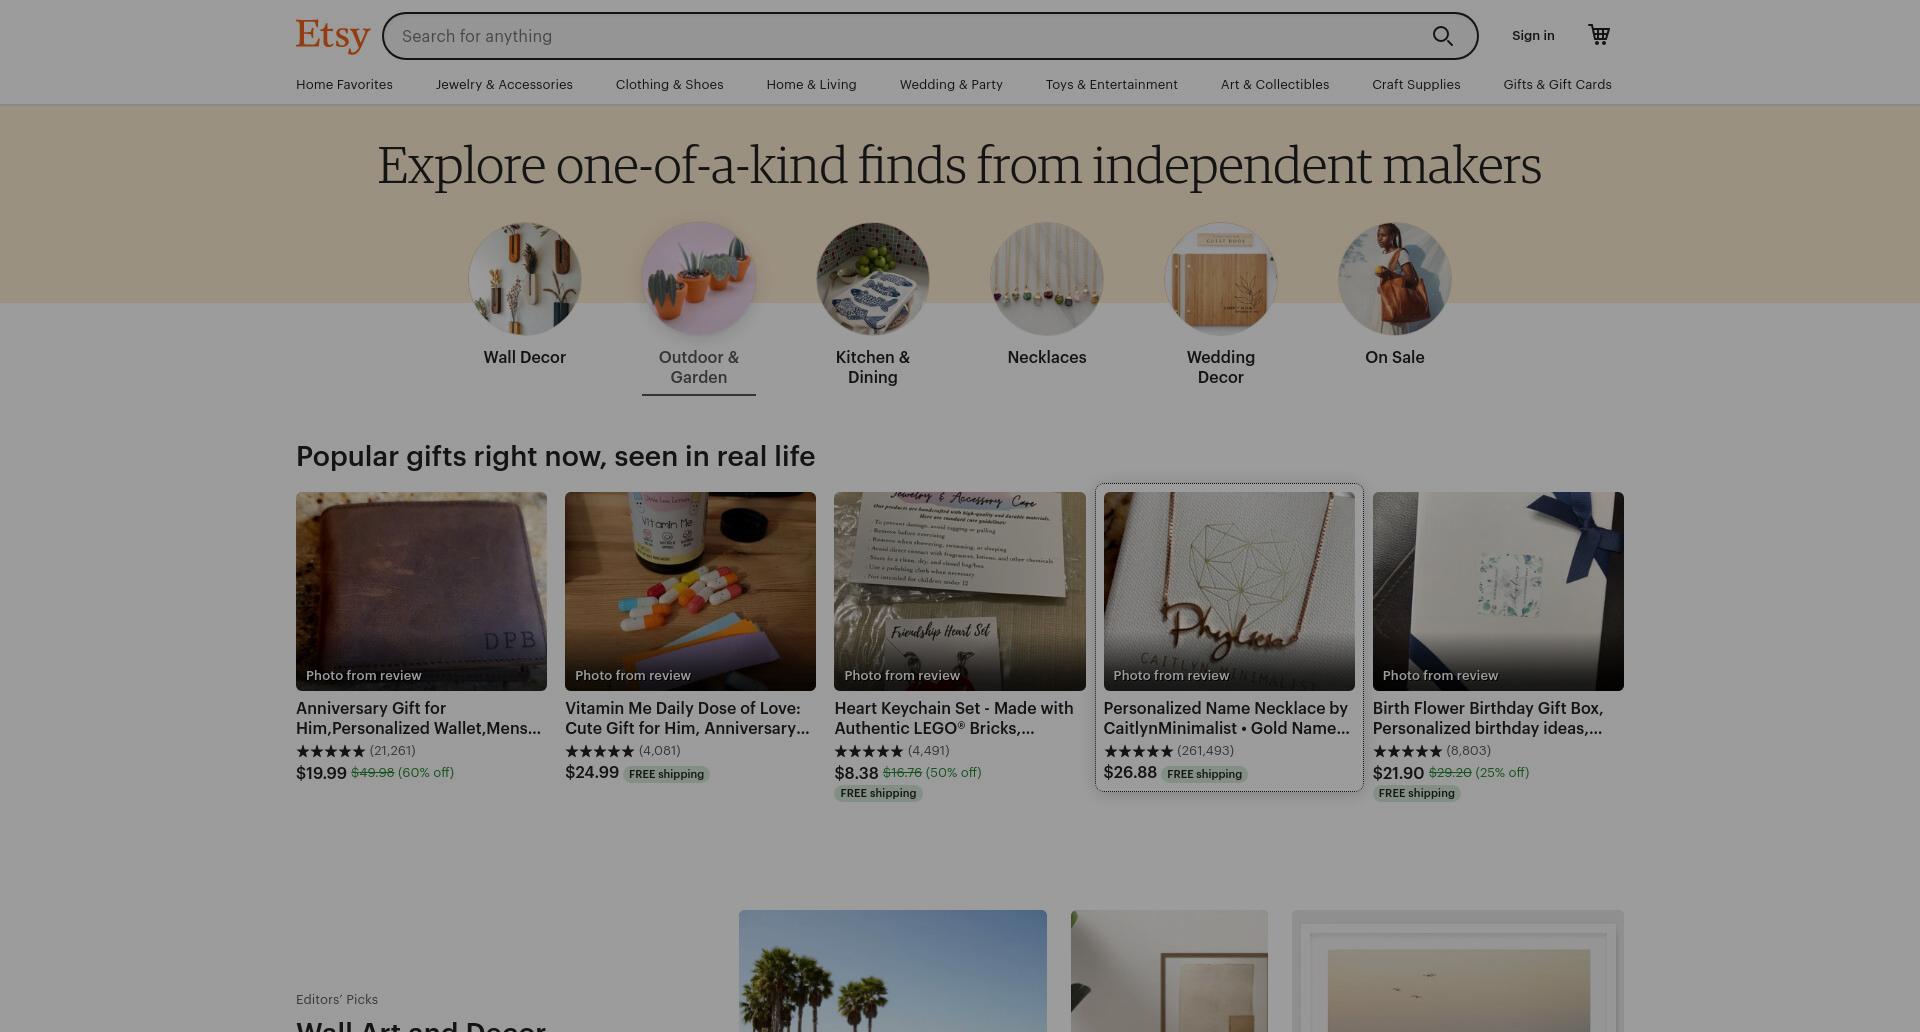Focus the Search for anything field
The width and height of the screenshot is (1920, 1032).
click(x=910, y=36)
